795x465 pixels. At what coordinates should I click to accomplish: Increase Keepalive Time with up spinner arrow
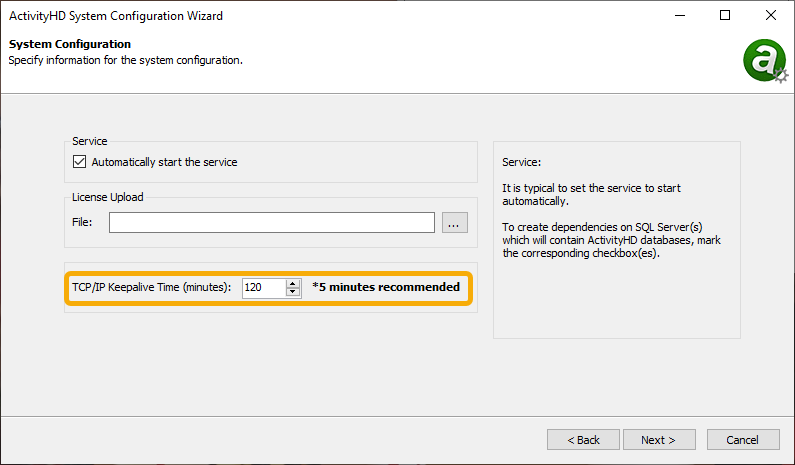click(x=293, y=283)
